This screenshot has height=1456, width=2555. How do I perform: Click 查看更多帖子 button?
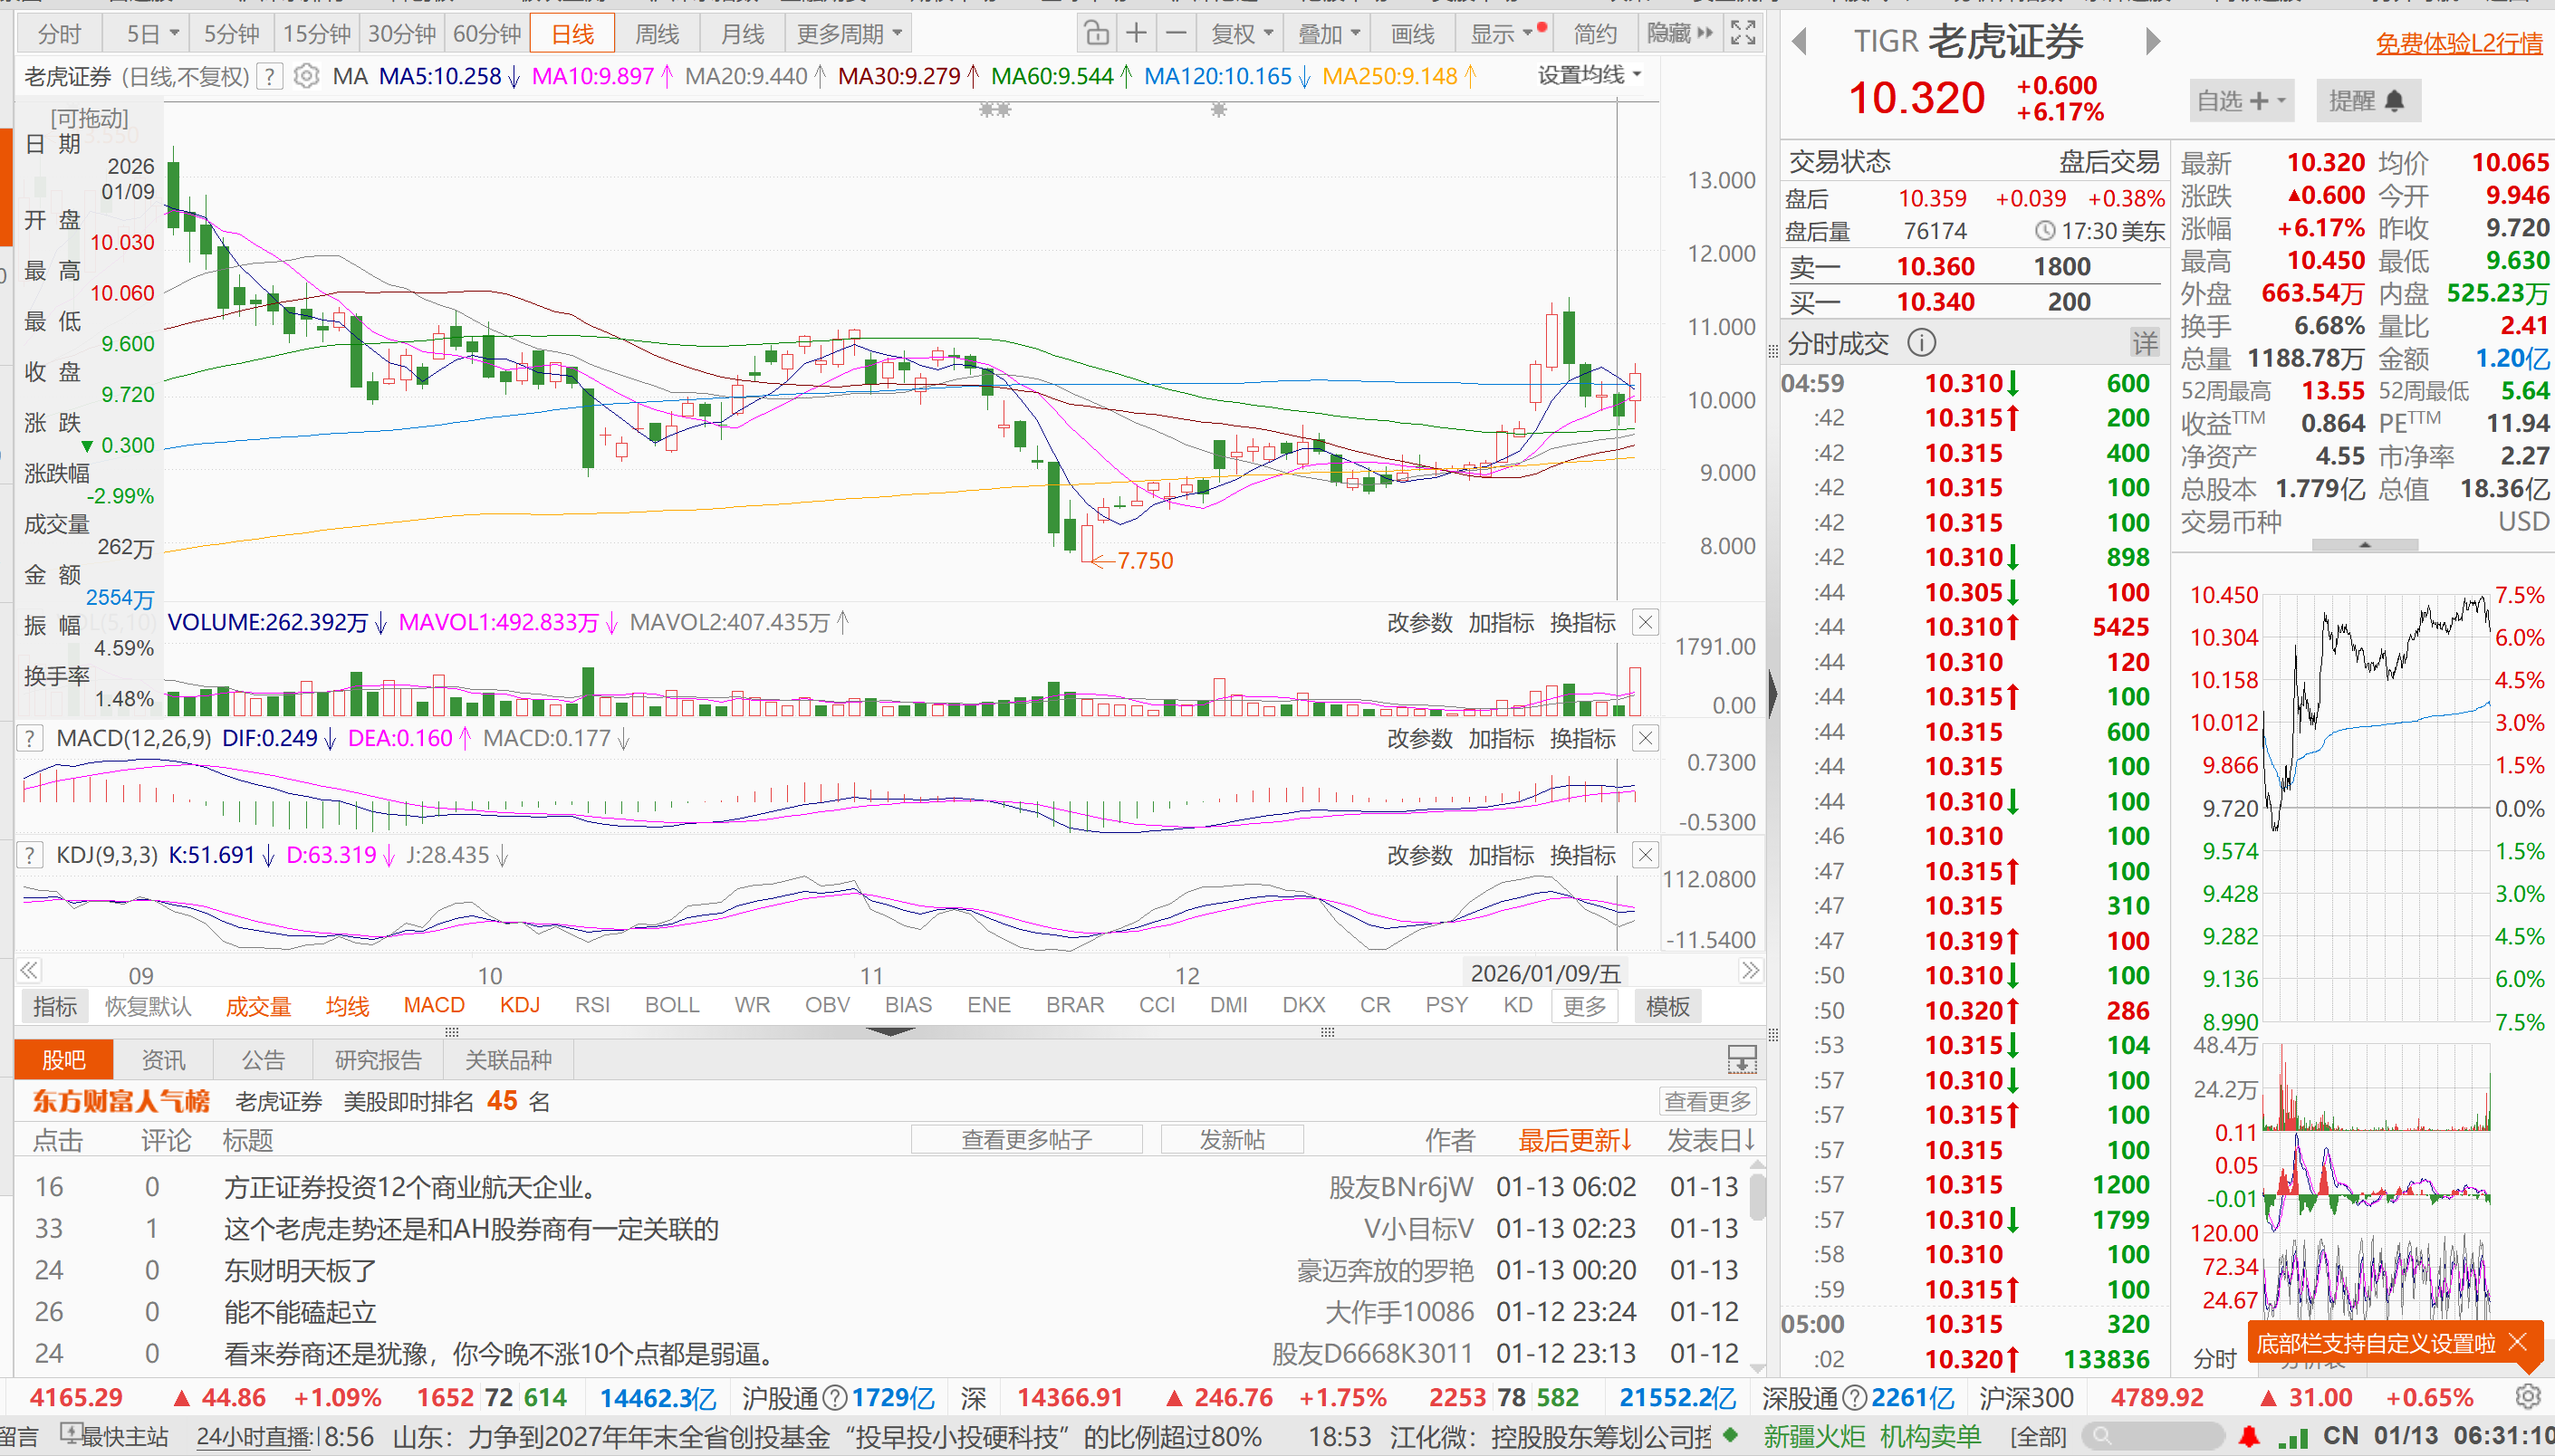pyautogui.click(x=1026, y=1140)
